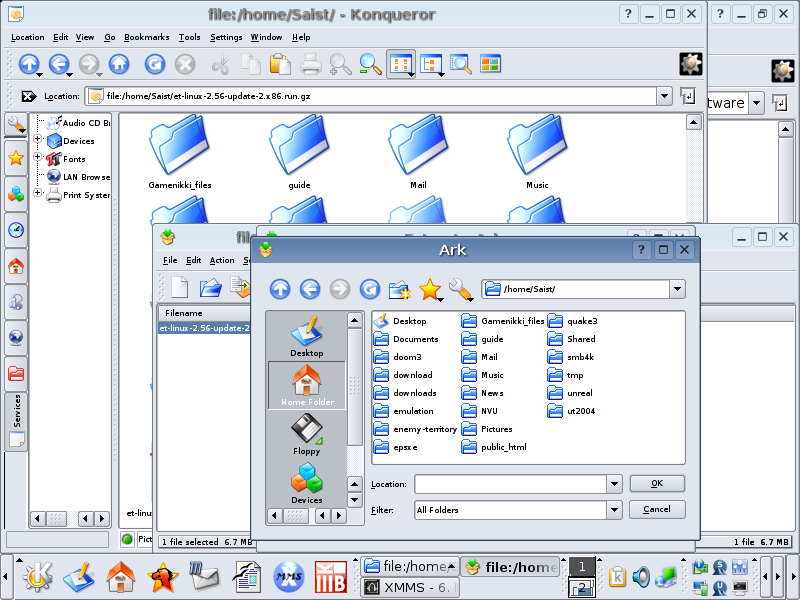
Task: Click Cancel in the Ark dialog
Action: (x=657, y=510)
